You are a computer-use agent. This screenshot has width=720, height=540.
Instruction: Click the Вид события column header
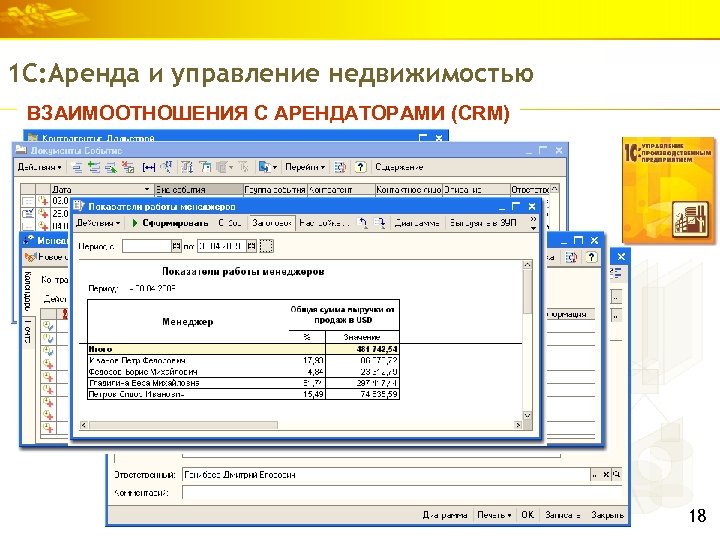[198, 190]
